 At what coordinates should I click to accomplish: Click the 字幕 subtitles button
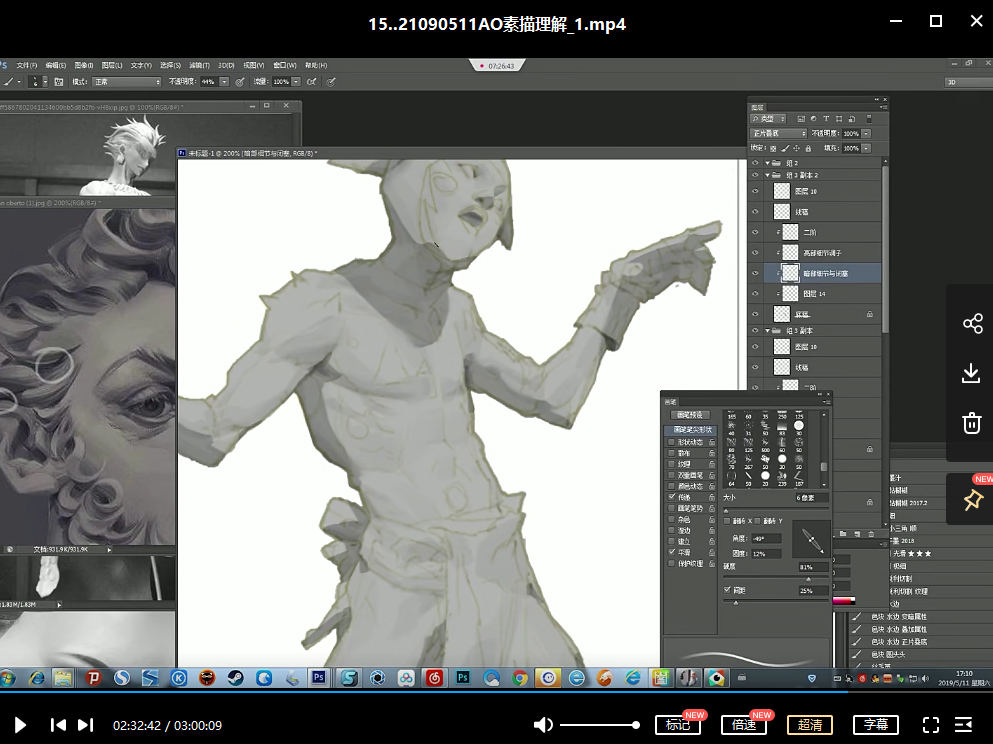876,725
